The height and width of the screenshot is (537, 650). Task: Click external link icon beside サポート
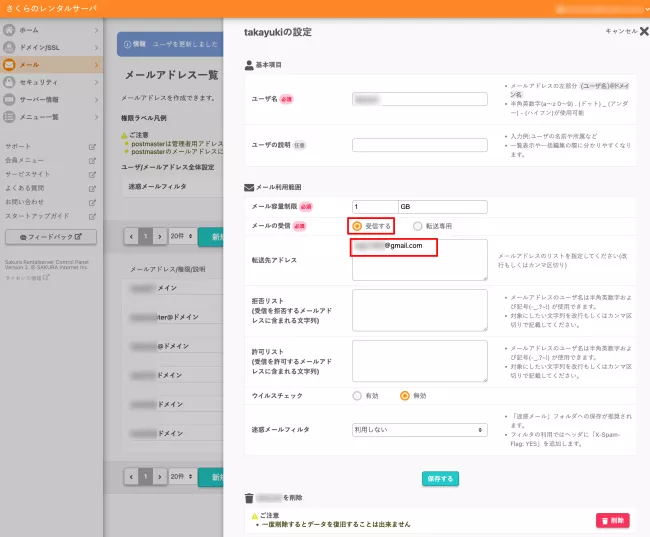(92, 147)
